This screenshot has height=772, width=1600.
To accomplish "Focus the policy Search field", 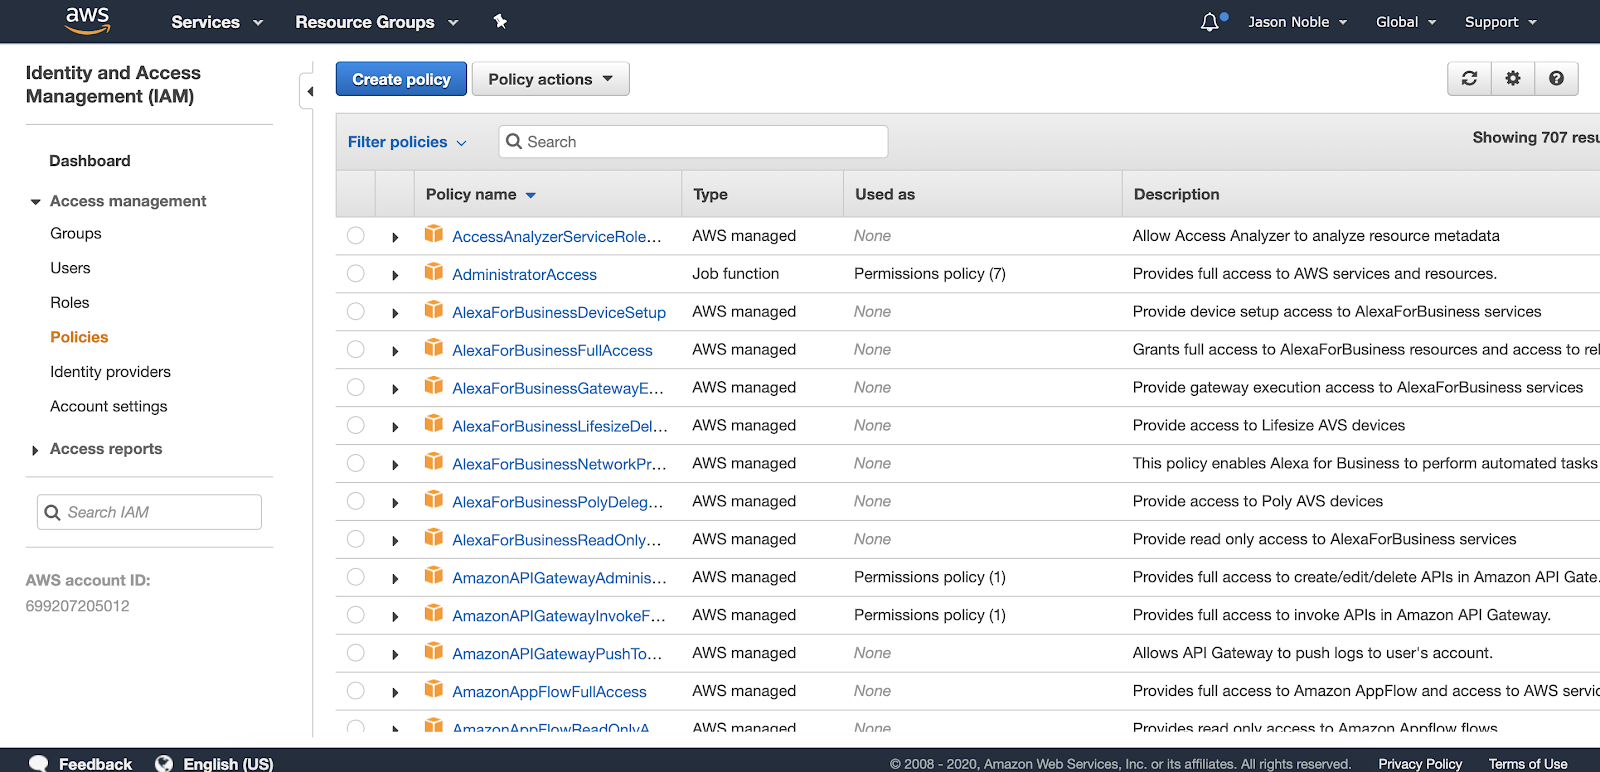I will point(693,142).
